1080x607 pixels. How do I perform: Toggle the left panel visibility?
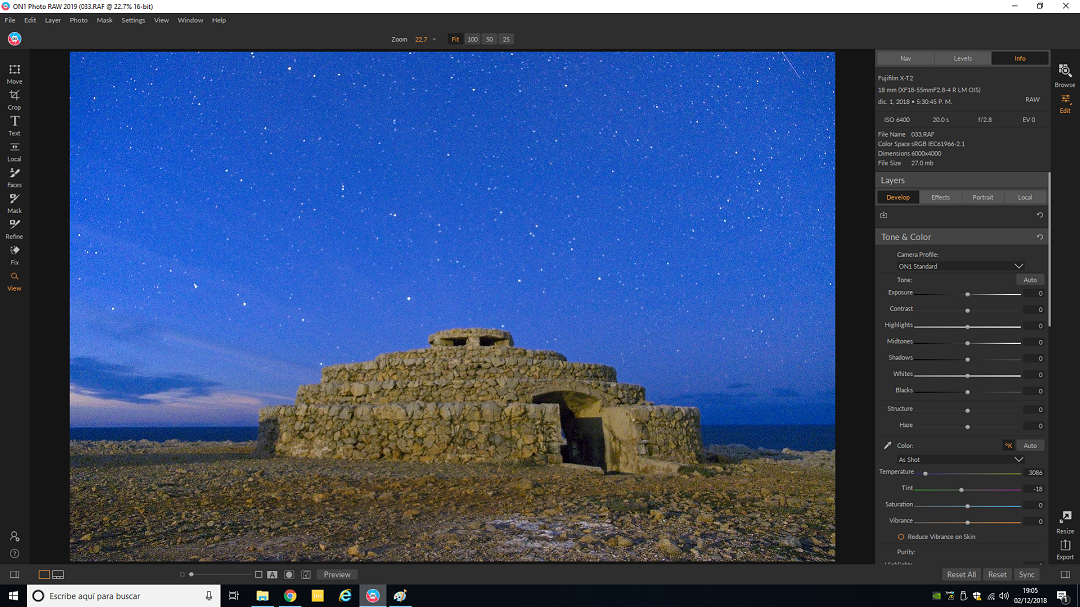point(14,575)
